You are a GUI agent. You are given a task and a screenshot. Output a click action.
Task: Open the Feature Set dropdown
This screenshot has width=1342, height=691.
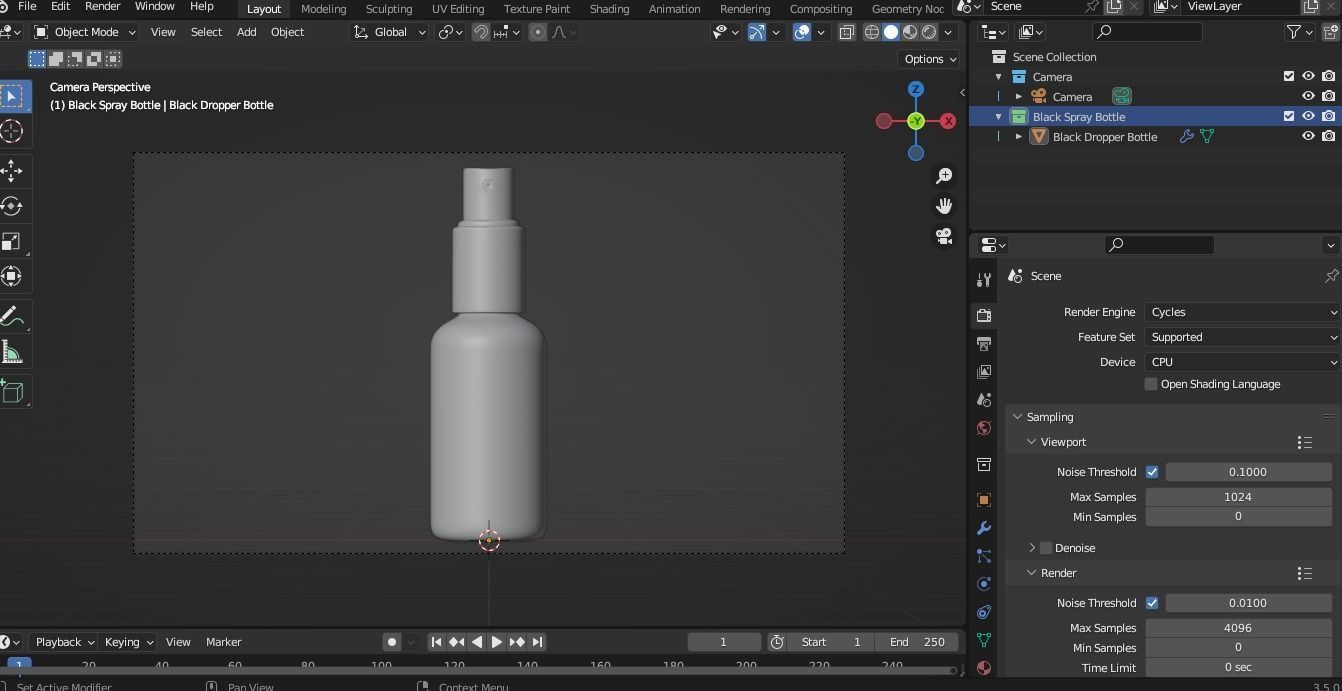1243,337
